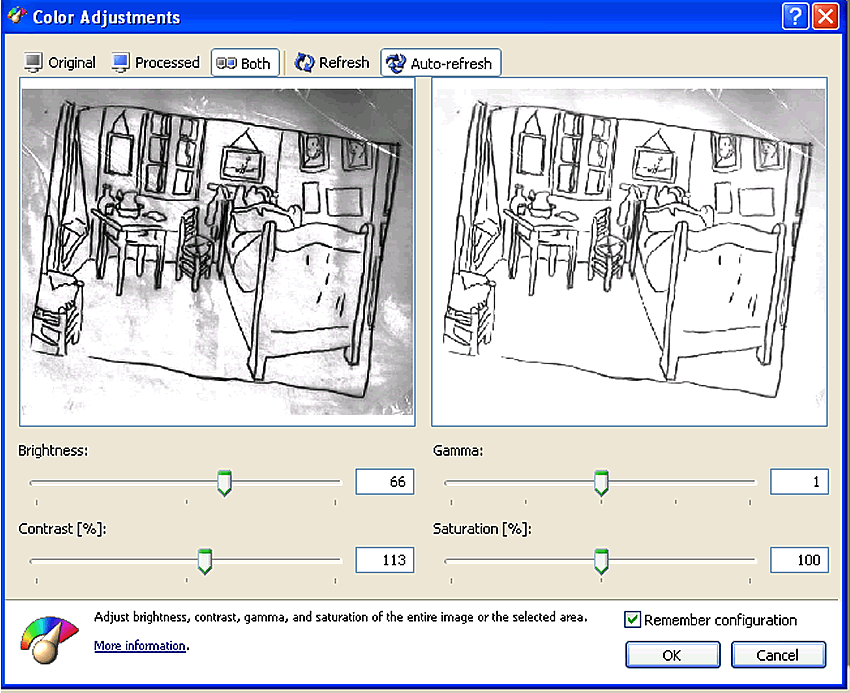
Task: Click the Color Adjustments title bar app icon
Action: (17, 15)
